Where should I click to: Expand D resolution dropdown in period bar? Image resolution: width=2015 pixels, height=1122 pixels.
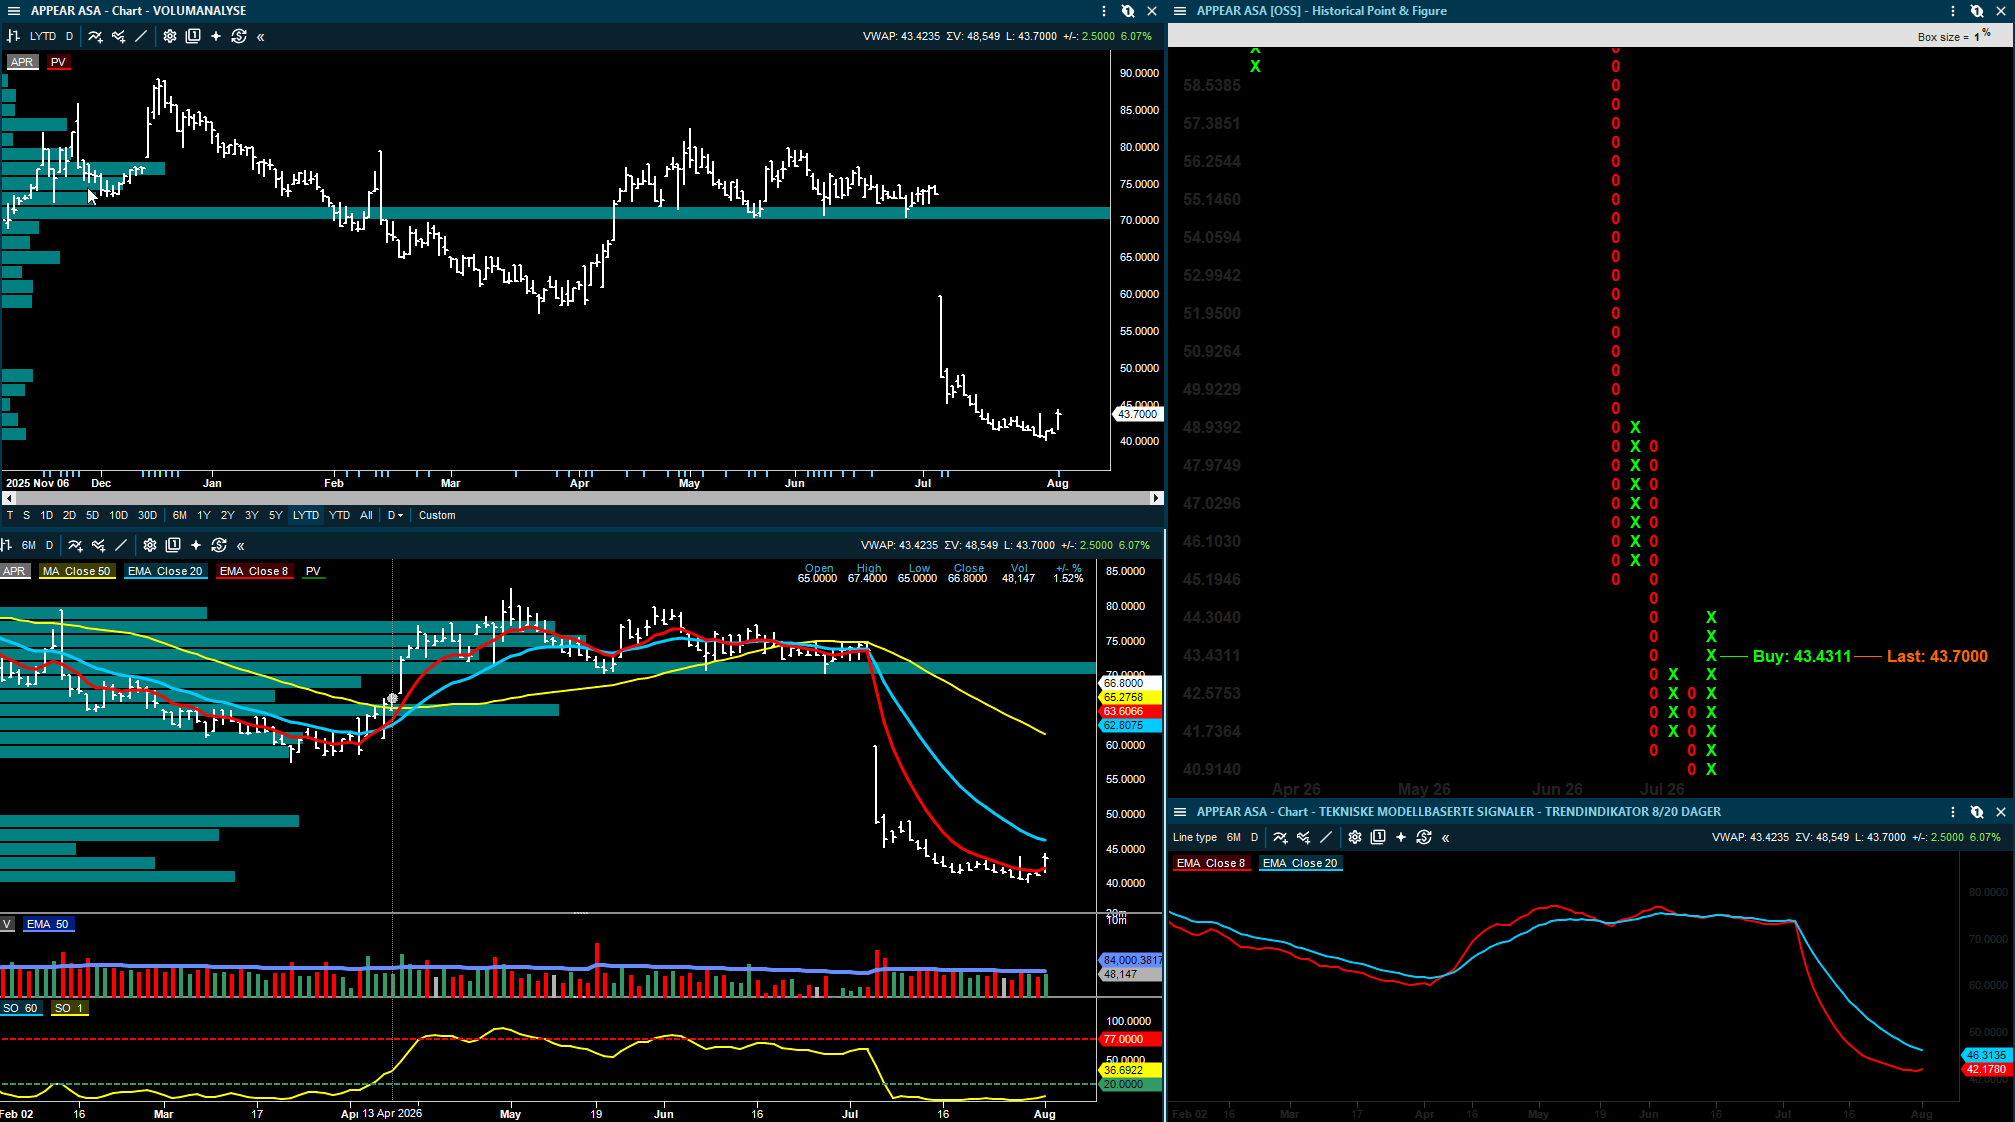click(395, 515)
